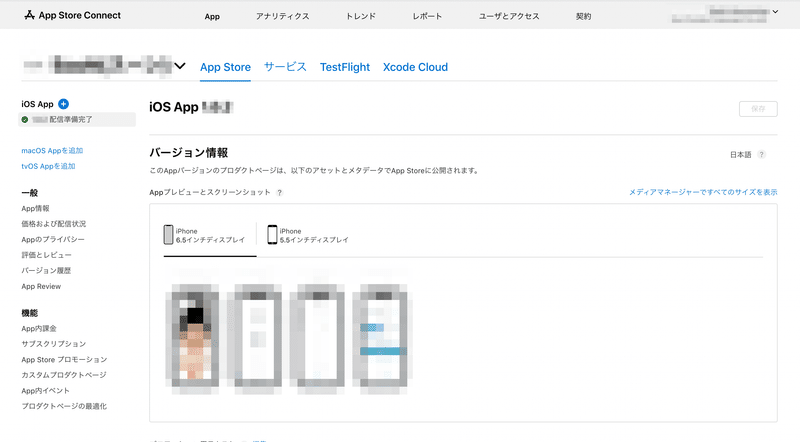800x442 pixels.
Task: Click macOS Appを追加 link
Action: [x=52, y=151]
